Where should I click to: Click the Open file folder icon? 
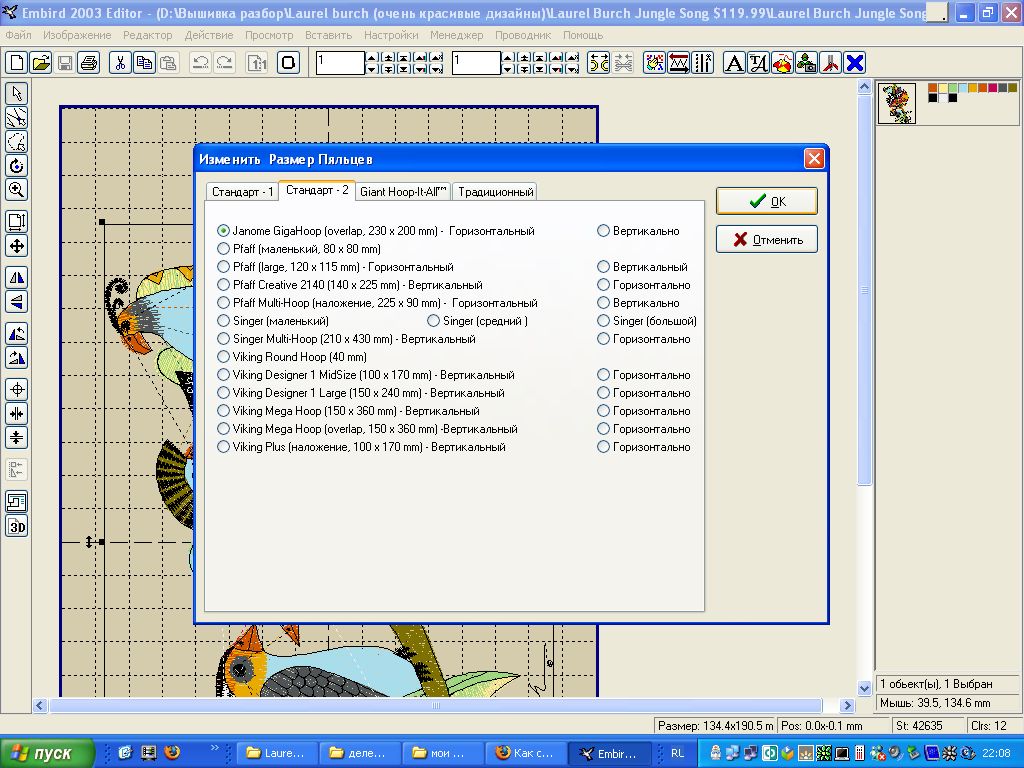(40, 63)
